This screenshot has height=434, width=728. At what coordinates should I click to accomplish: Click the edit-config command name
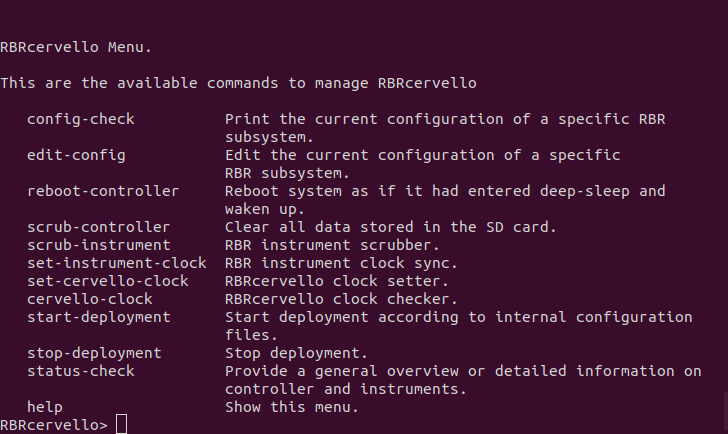tap(76, 155)
